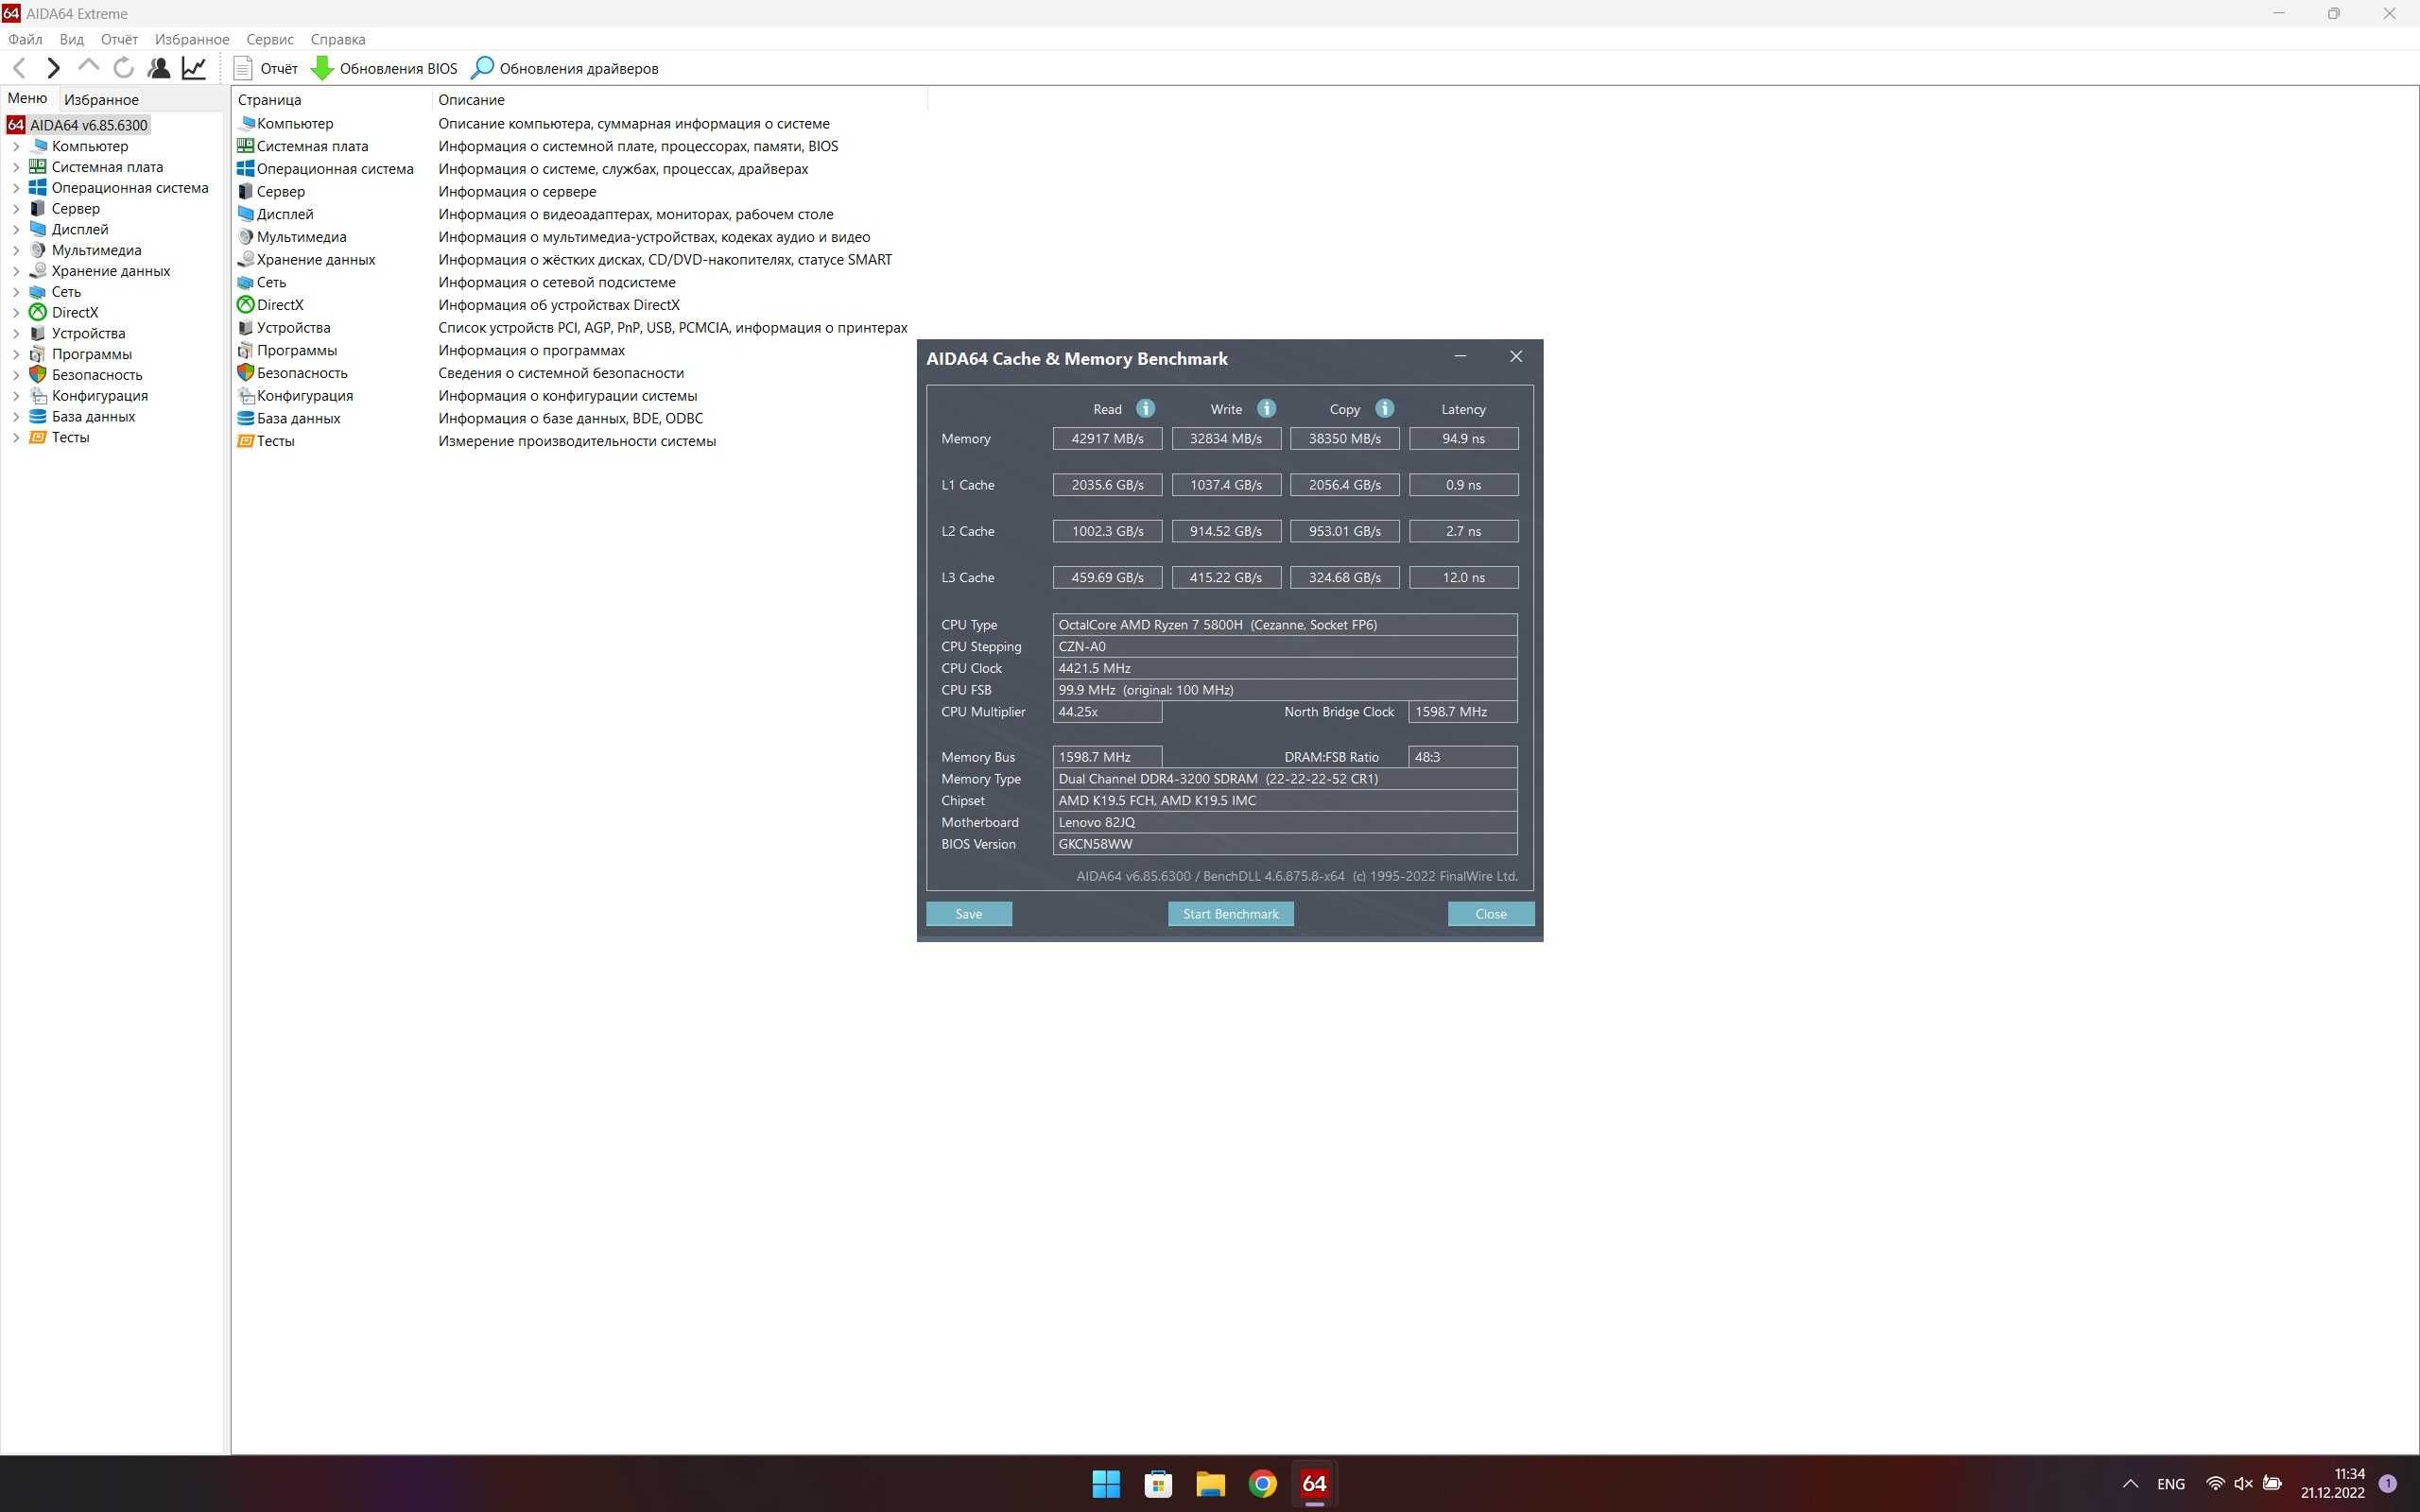Click Close button in benchmark dialog
The height and width of the screenshot is (1512, 2420).
point(1490,913)
